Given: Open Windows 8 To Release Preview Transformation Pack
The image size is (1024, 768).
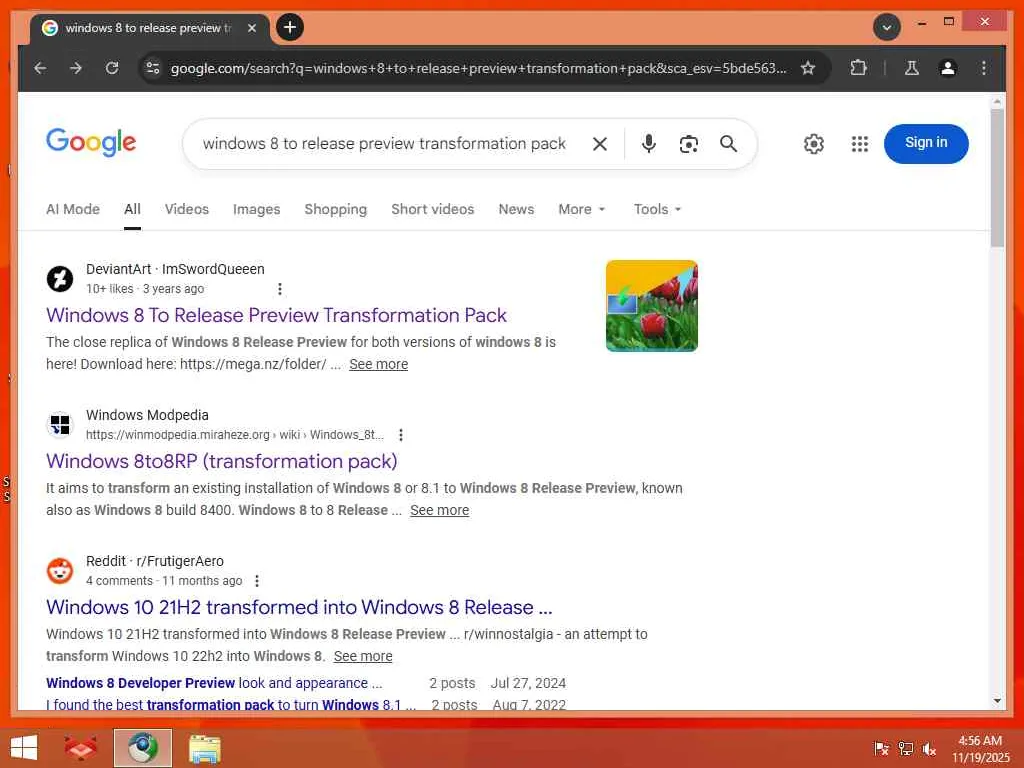Looking at the screenshot, I should (276, 315).
